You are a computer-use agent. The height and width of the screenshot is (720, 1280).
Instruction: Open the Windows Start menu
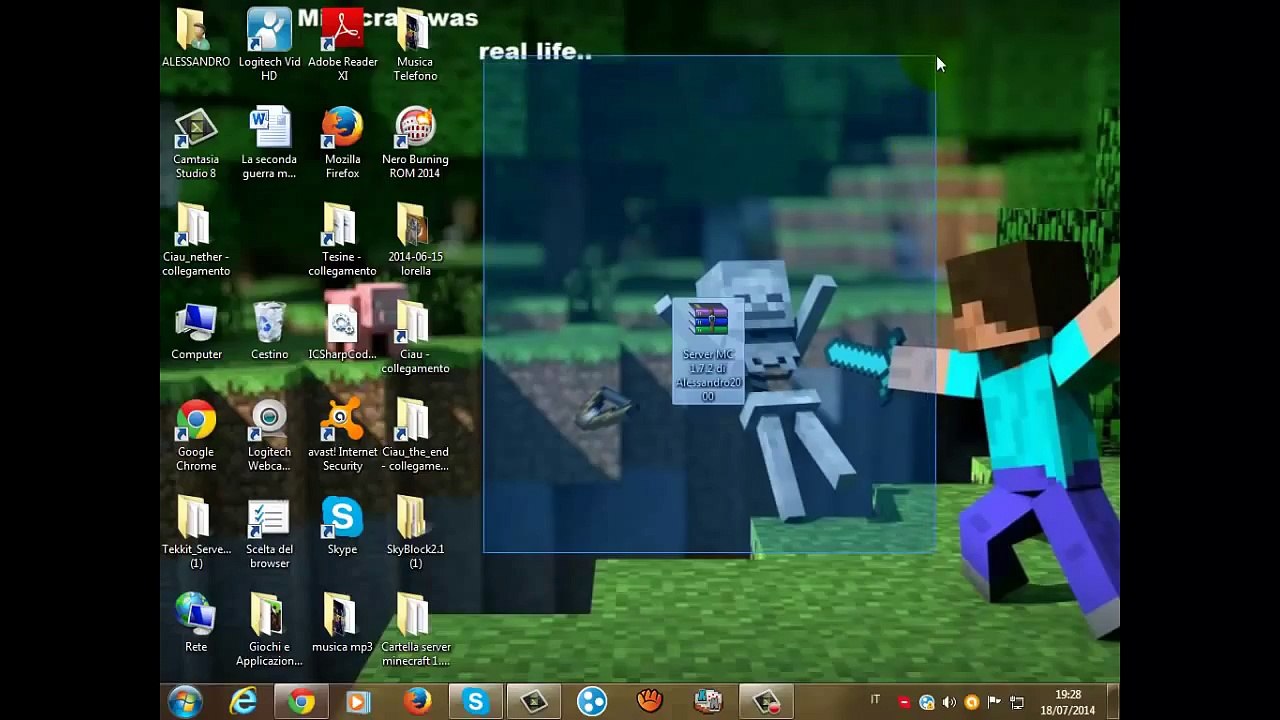[x=185, y=702]
